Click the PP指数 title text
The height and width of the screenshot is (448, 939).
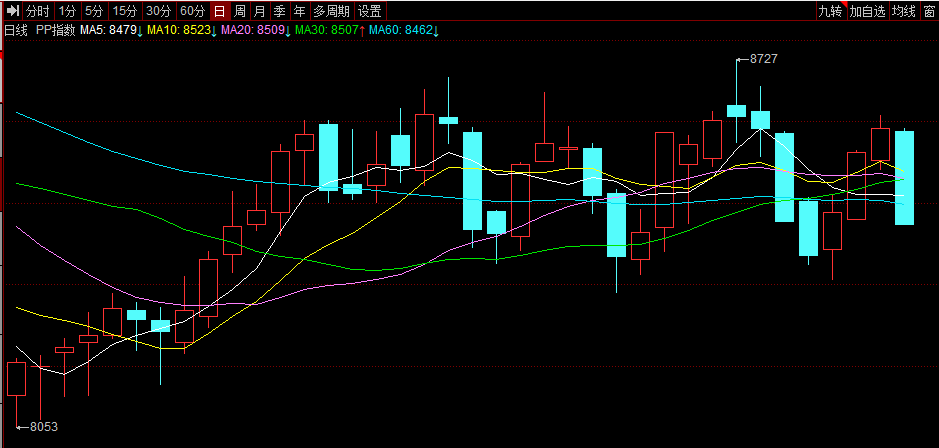click(56, 30)
